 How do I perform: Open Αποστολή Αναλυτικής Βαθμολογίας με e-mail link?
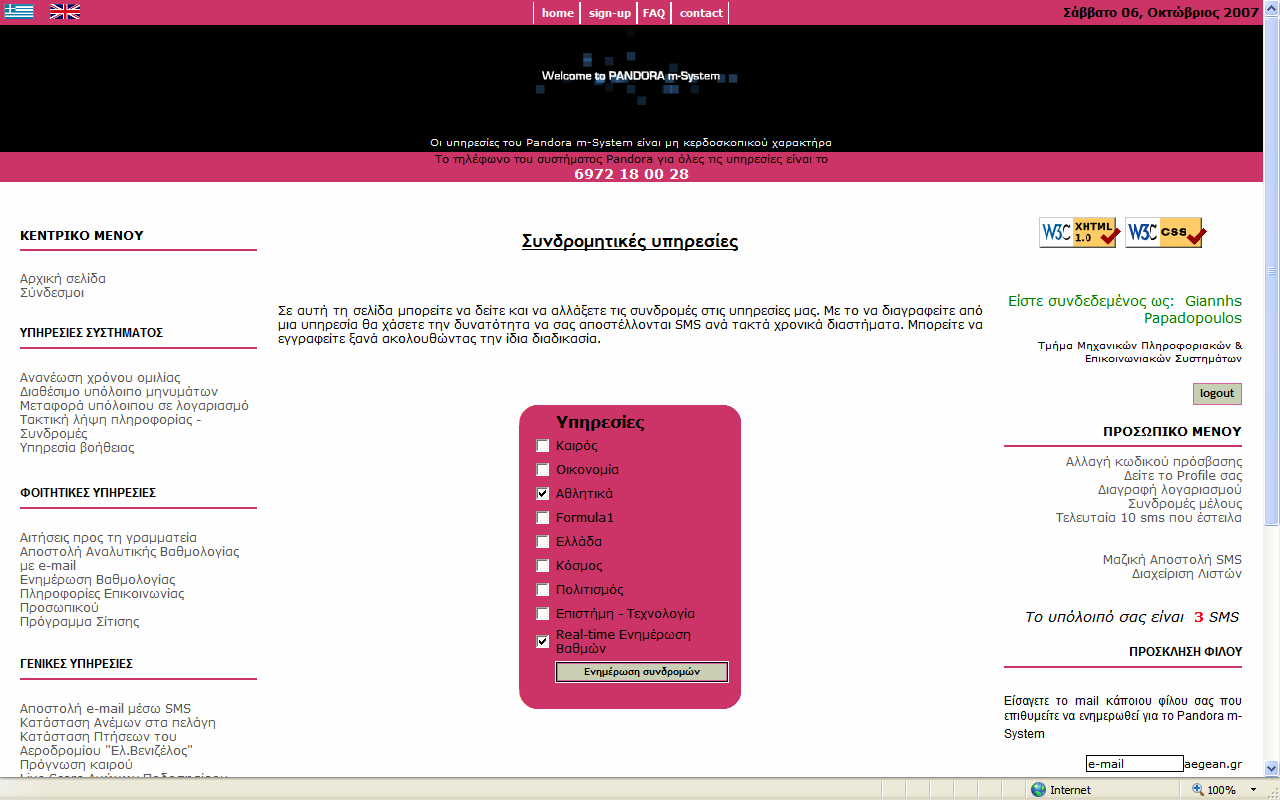click(x=130, y=559)
